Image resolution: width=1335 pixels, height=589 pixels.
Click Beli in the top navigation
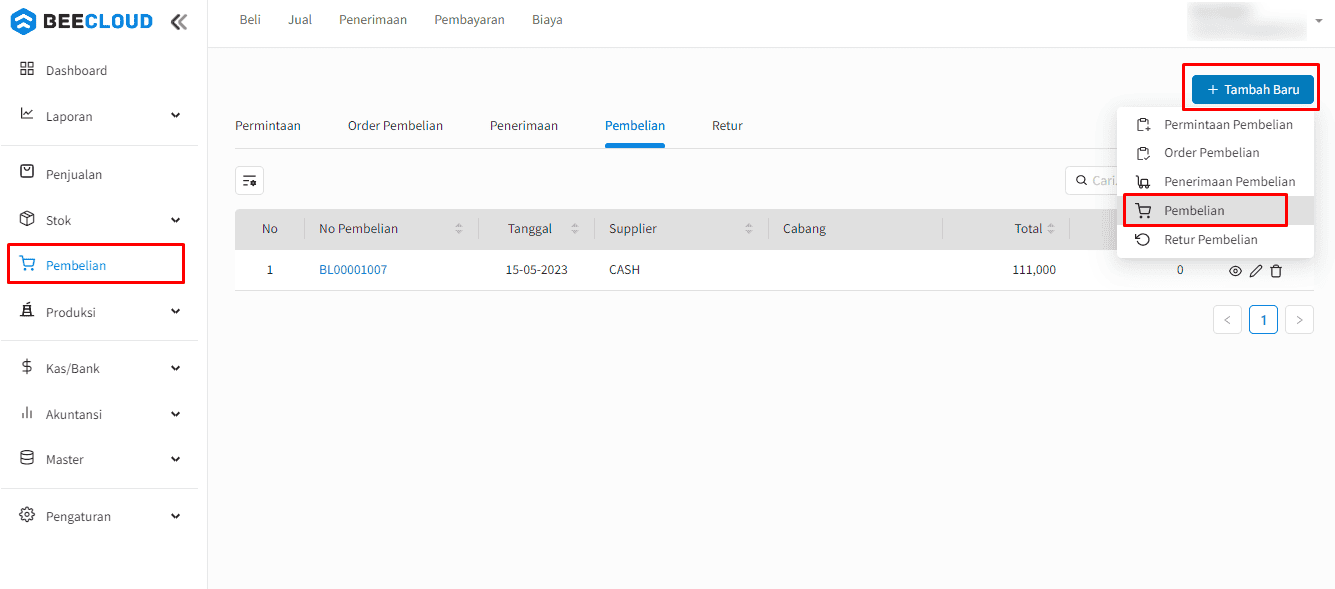click(250, 20)
